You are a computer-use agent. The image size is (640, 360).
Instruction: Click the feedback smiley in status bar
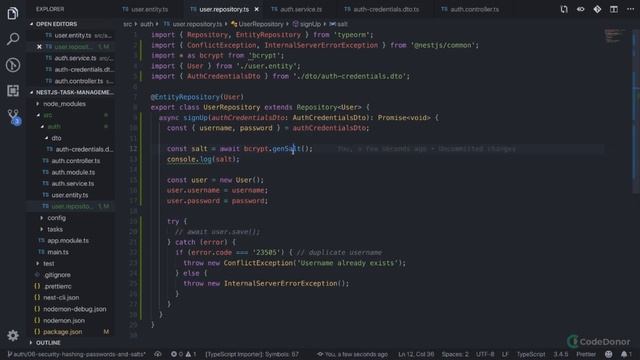point(609,354)
